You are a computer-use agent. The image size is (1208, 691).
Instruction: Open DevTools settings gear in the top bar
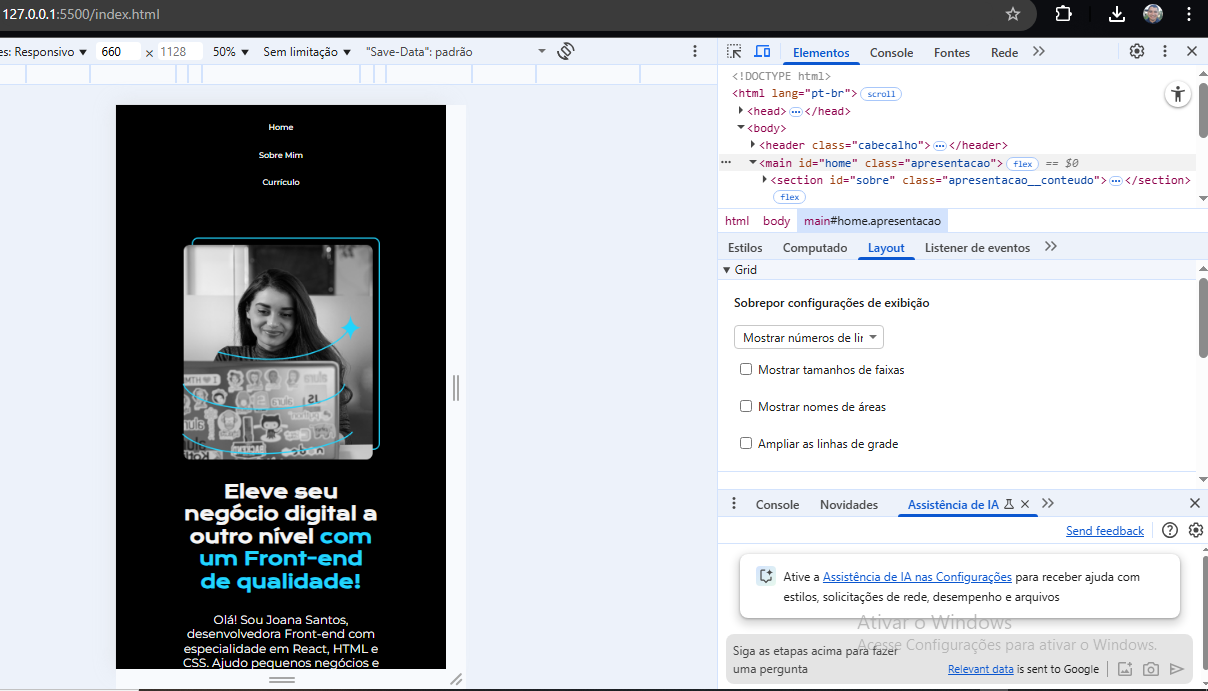(x=1137, y=51)
